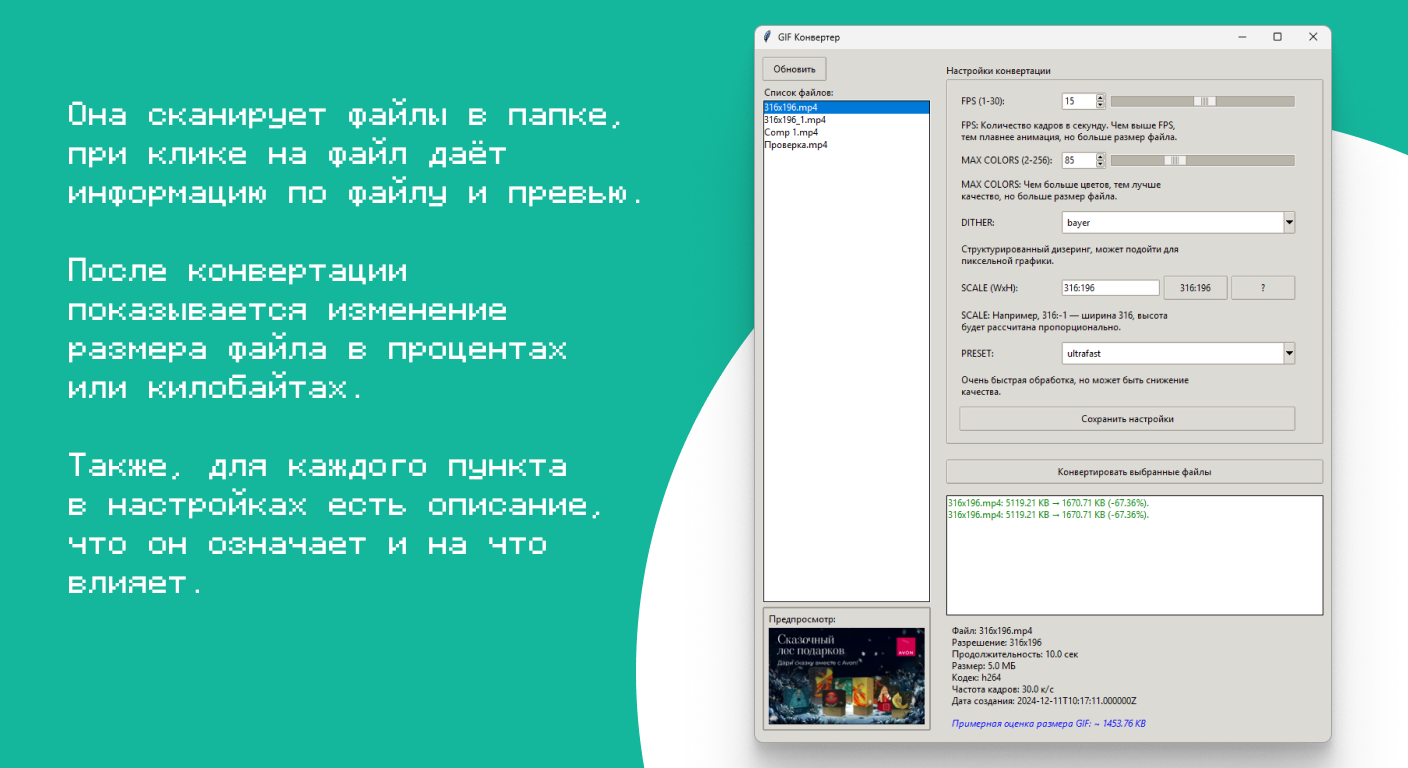The image size is (1408, 768).
Task: Click the FPS (1-30) label
Action: point(983,101)
